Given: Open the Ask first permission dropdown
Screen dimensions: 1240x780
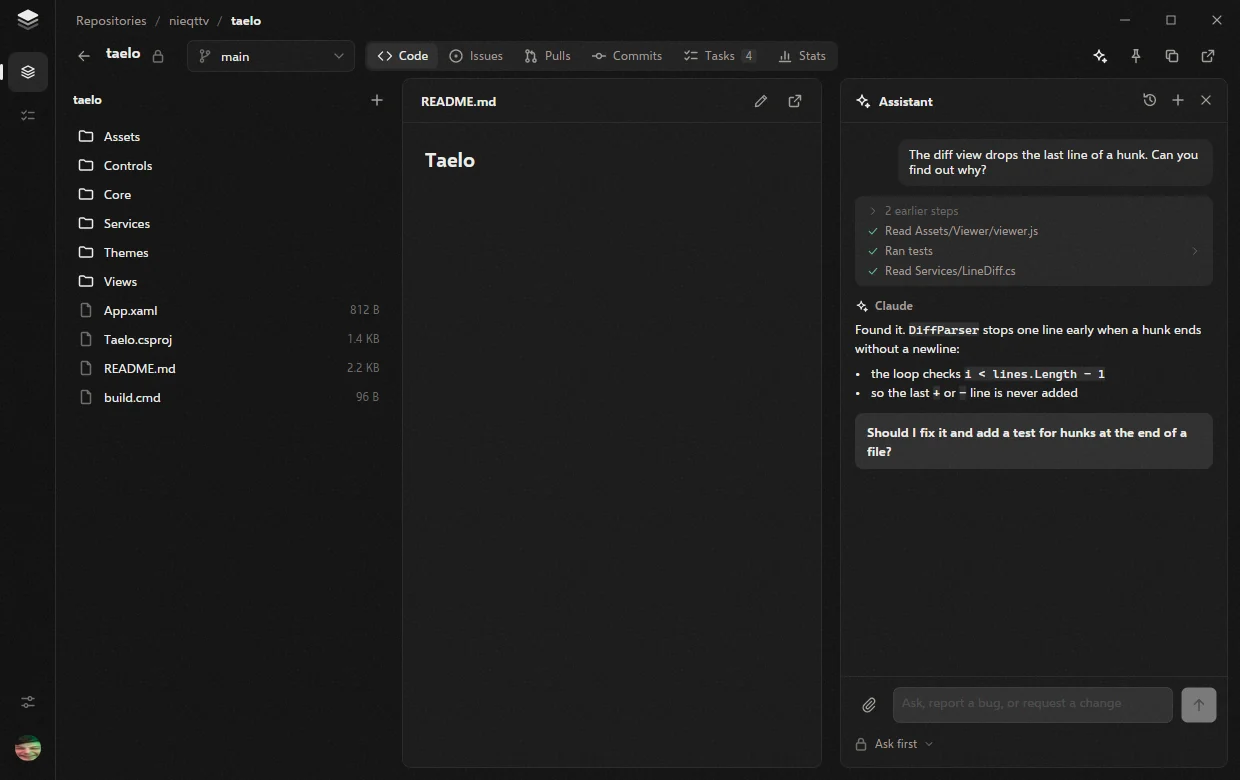Looking at the screenshot, I should point(895,744).
